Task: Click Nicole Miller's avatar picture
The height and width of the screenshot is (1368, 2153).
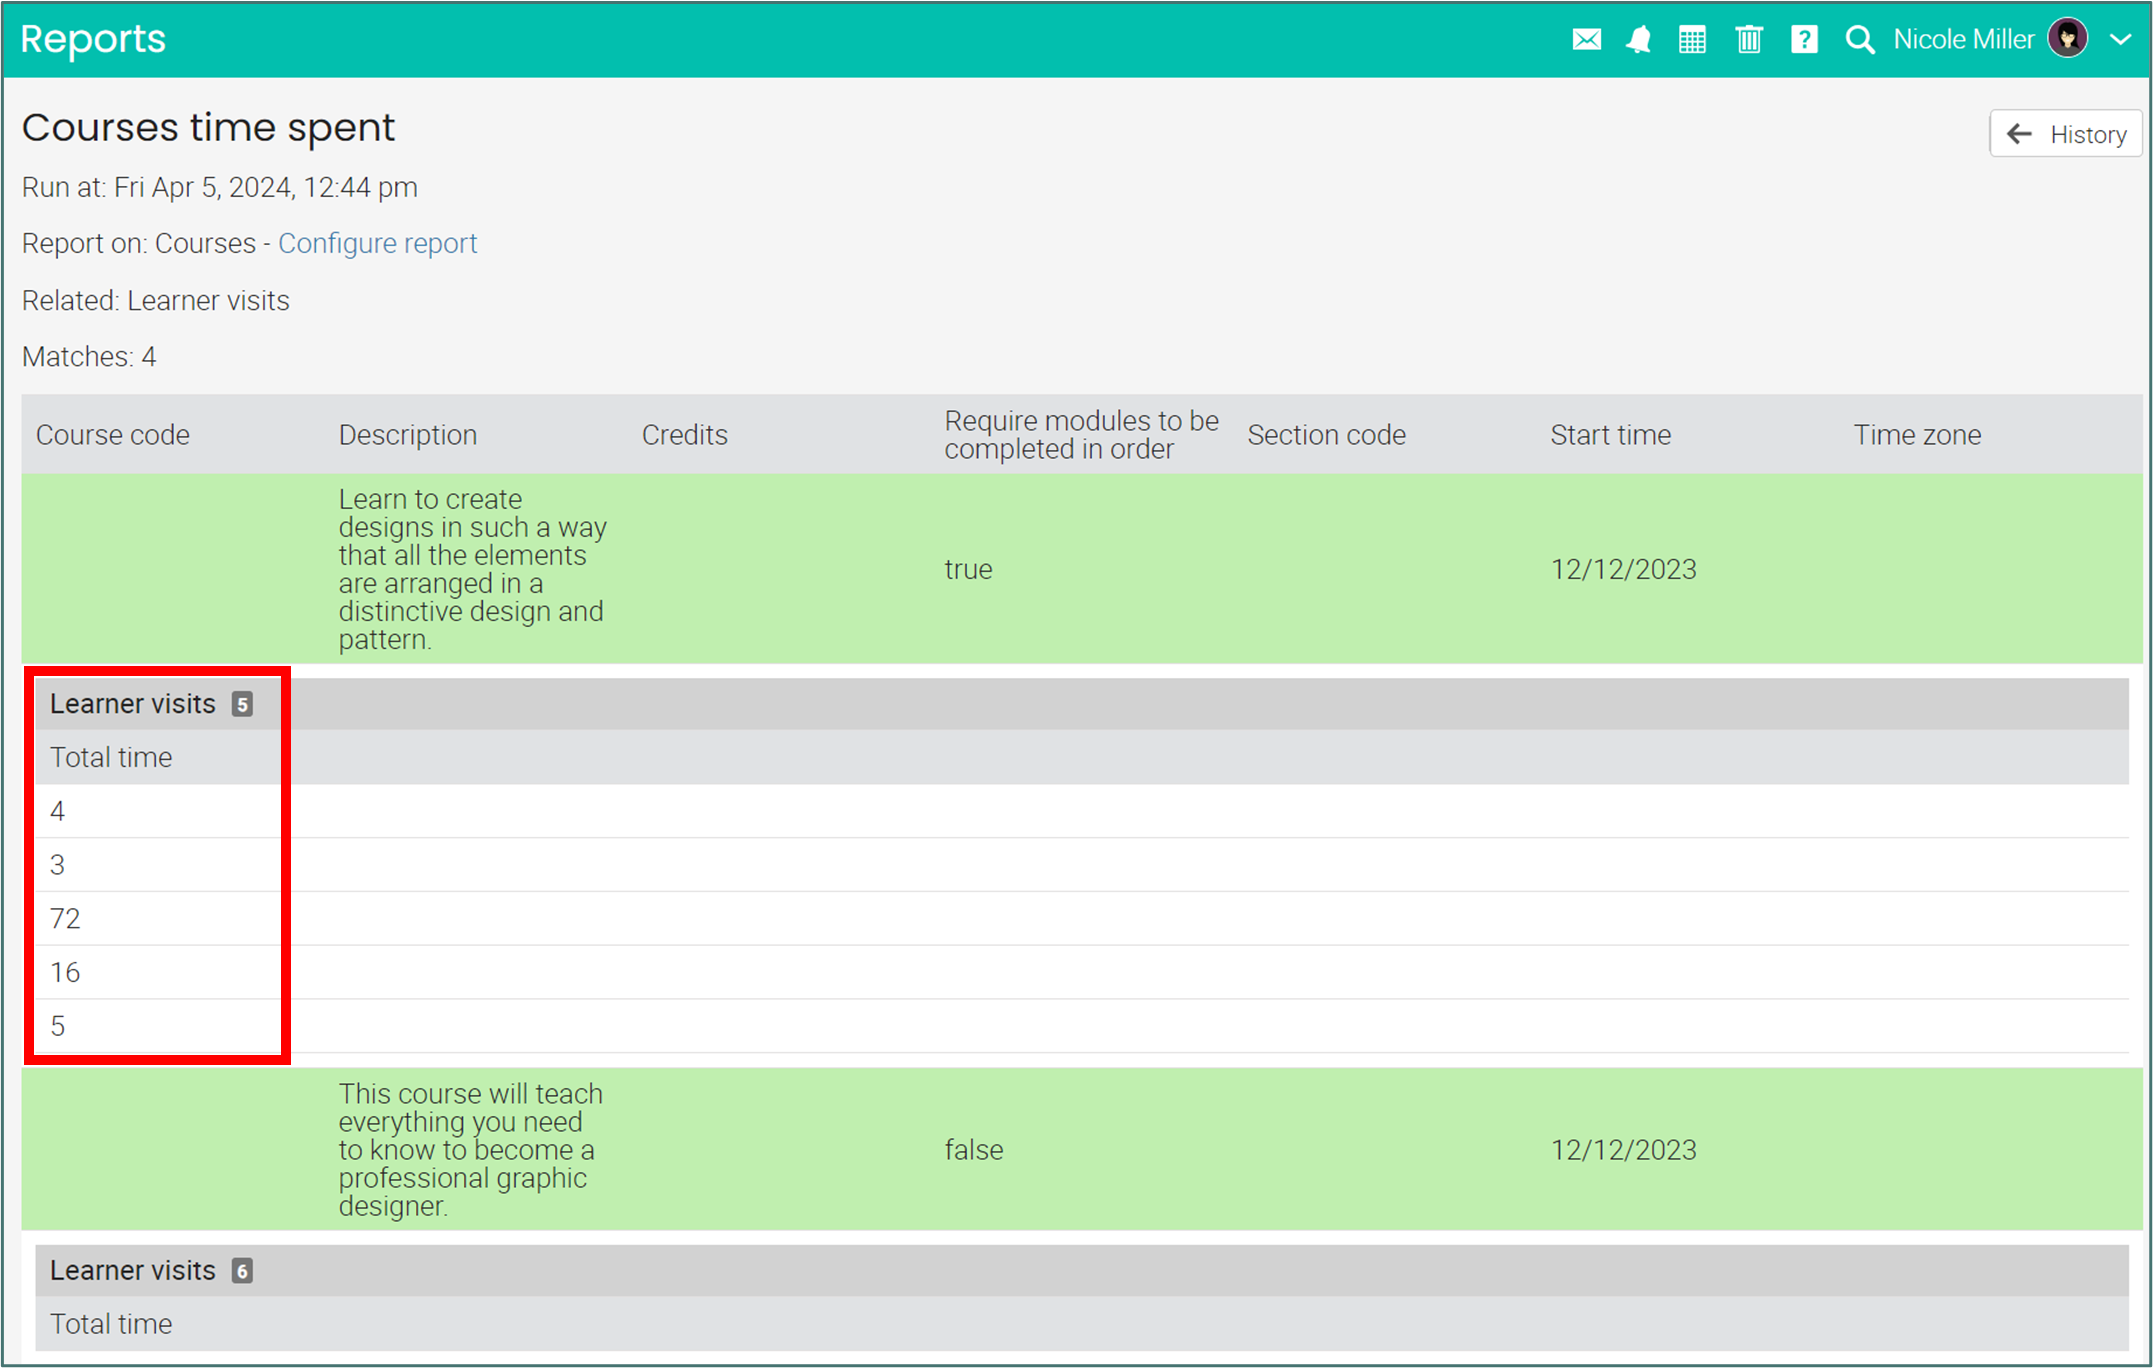Action: [x=2068, y=39]
